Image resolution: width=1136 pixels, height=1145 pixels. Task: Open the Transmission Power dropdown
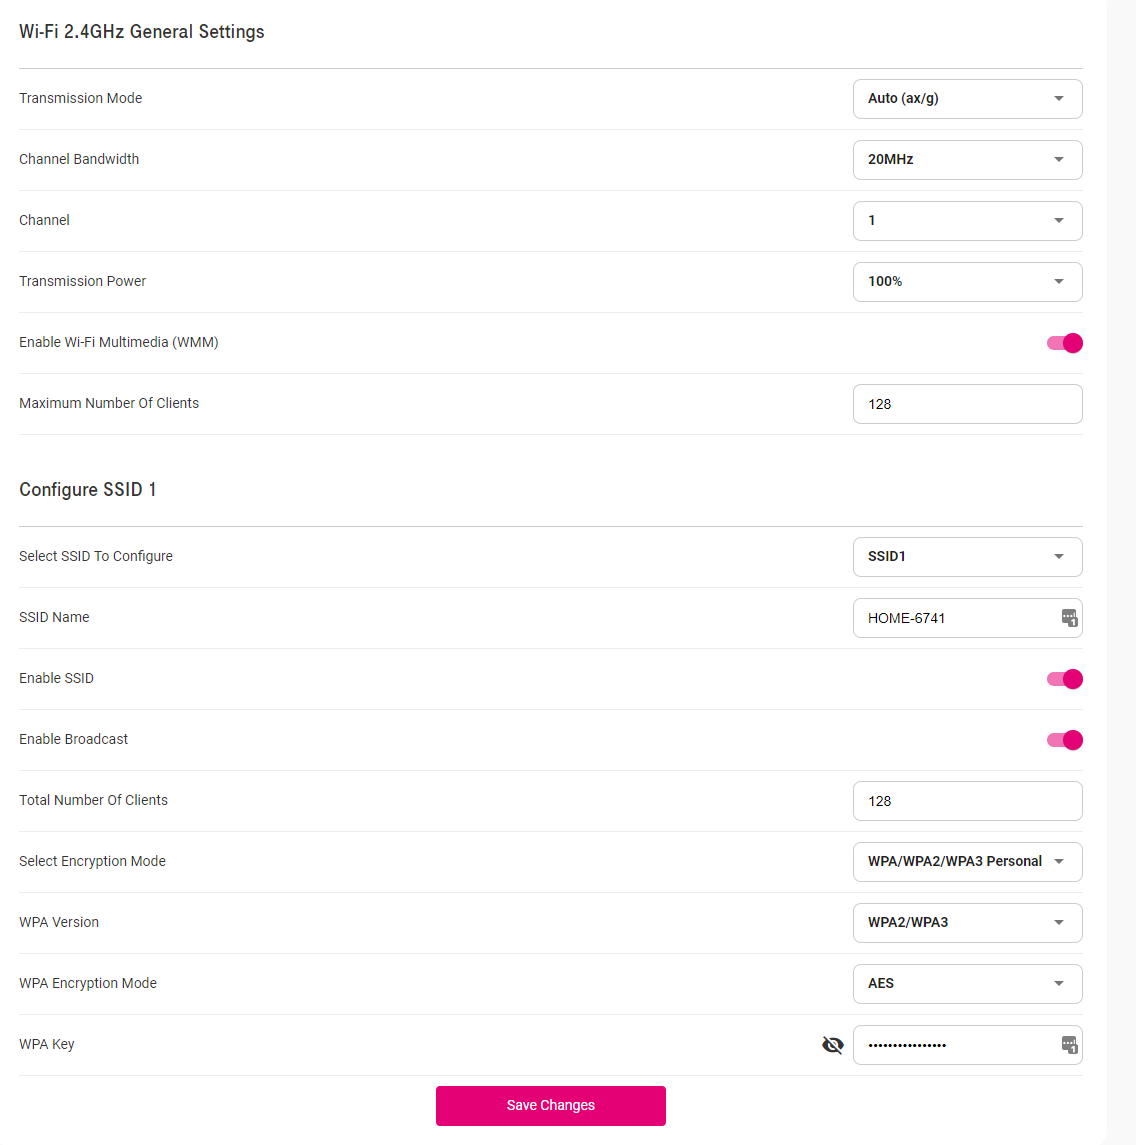[966, 281]
